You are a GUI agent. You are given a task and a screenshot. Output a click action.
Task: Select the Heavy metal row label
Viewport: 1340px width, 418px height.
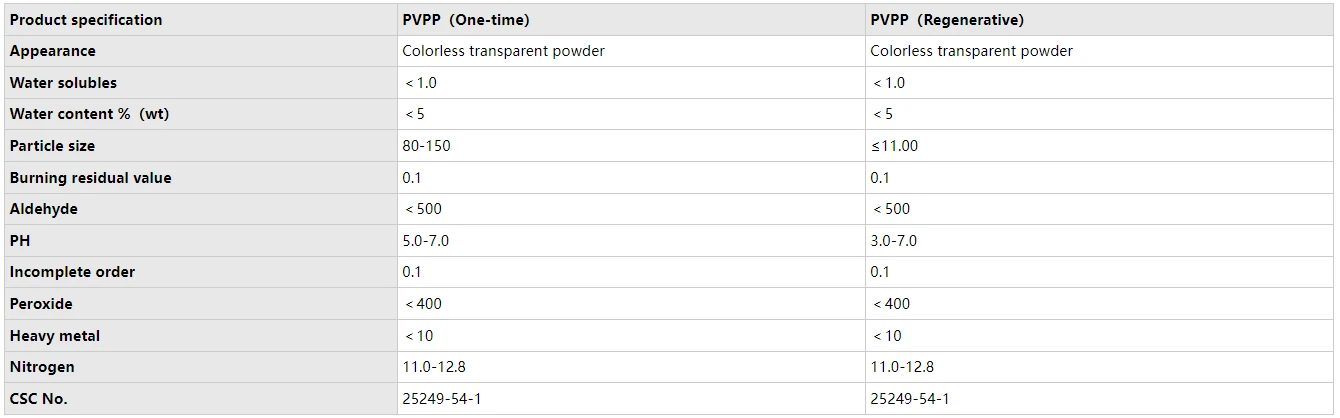point(55,336)
